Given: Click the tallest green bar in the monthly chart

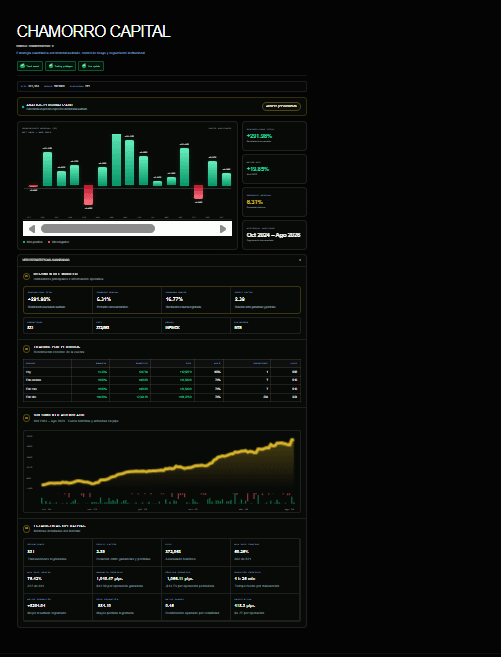Looking at the screenshot, I should click(x=116, y=160).
